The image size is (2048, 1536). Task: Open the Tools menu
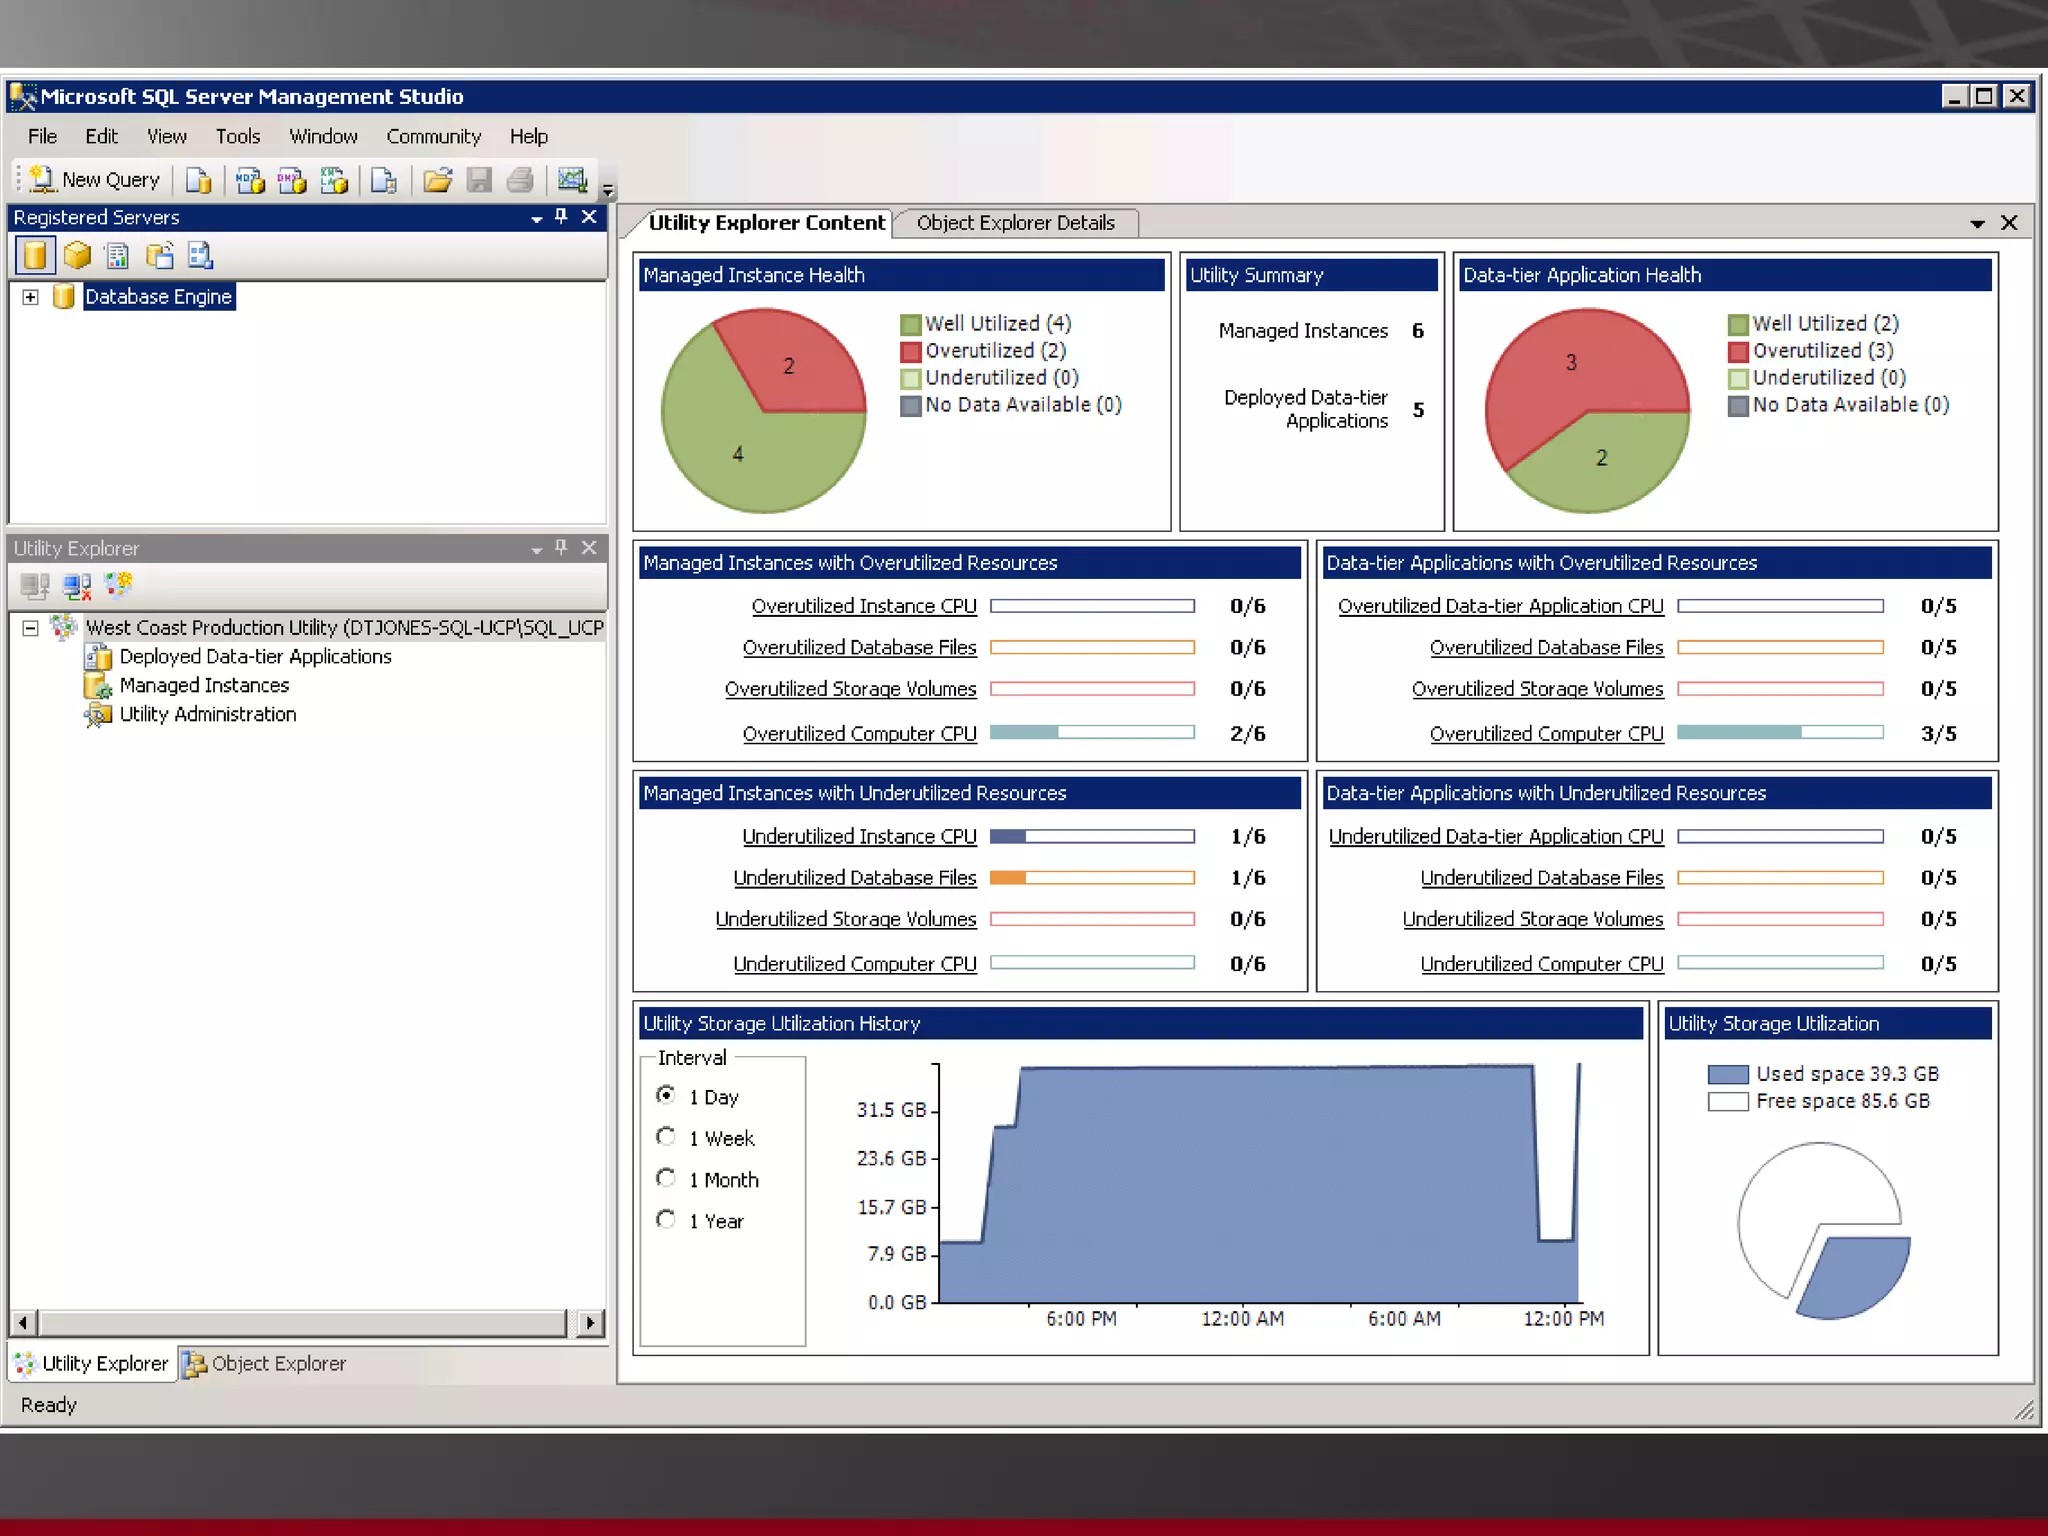point(237,136)
